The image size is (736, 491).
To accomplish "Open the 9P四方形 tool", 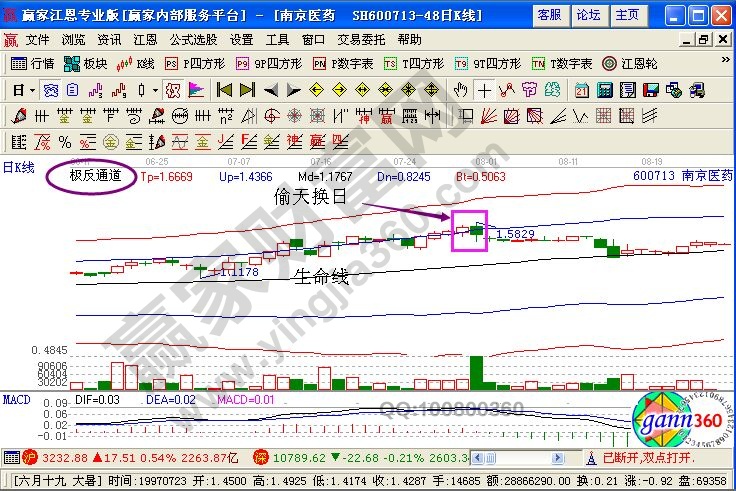I will pyautogui.click(x=268, y=63).
